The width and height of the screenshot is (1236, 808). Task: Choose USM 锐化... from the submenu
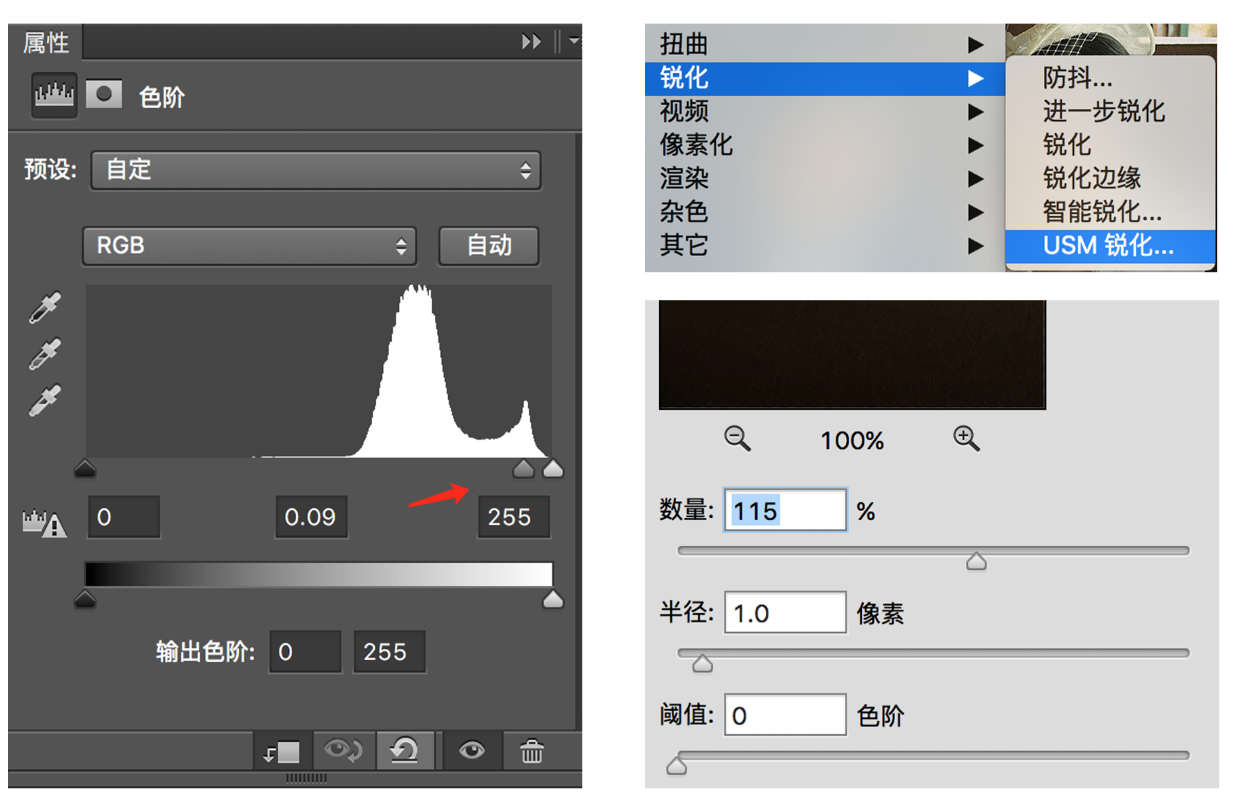coord(1110,245)
